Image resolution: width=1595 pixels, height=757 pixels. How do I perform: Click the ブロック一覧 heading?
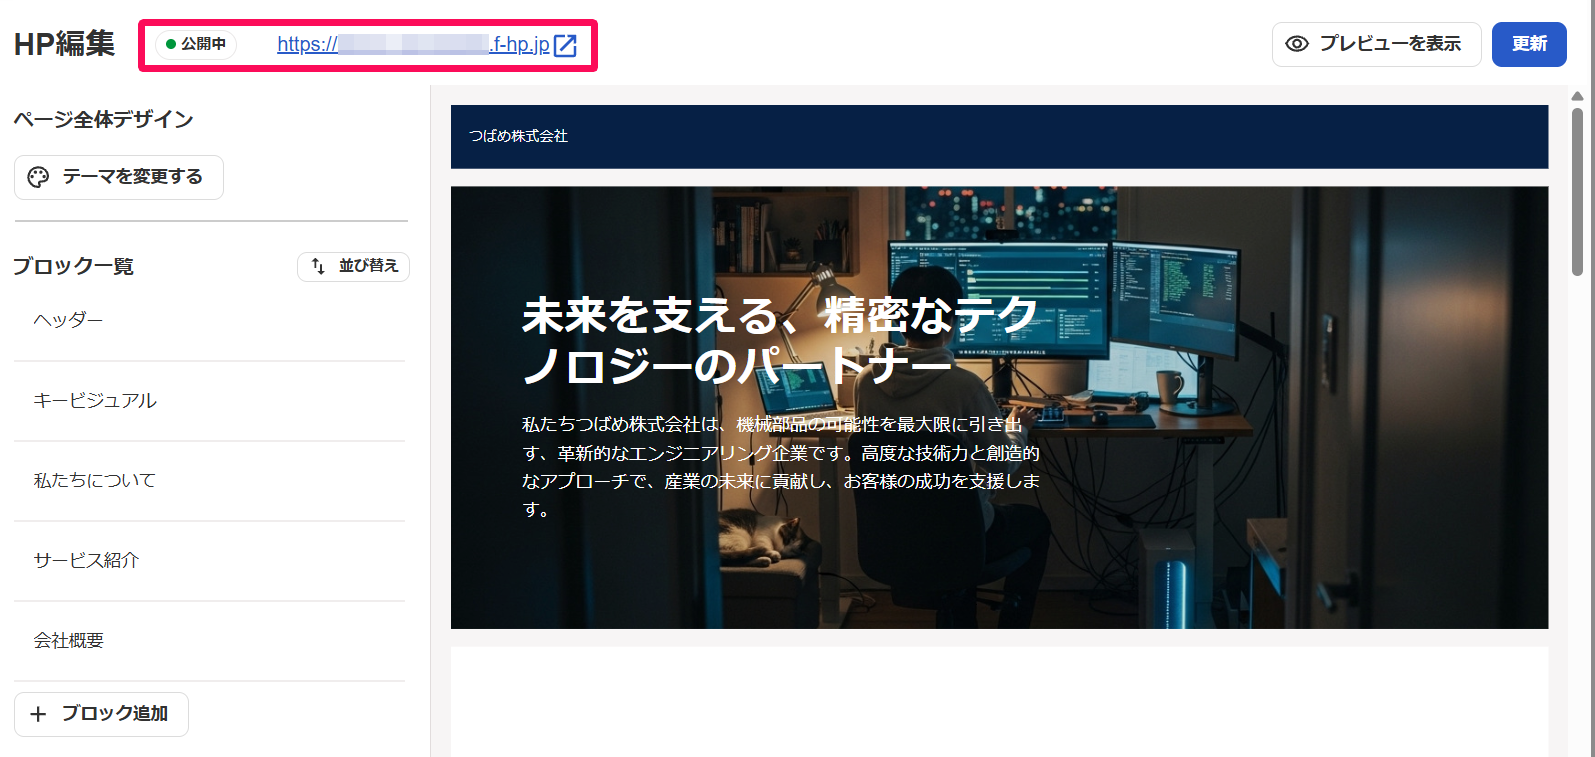pyautogui.click(x=73, y=266)
